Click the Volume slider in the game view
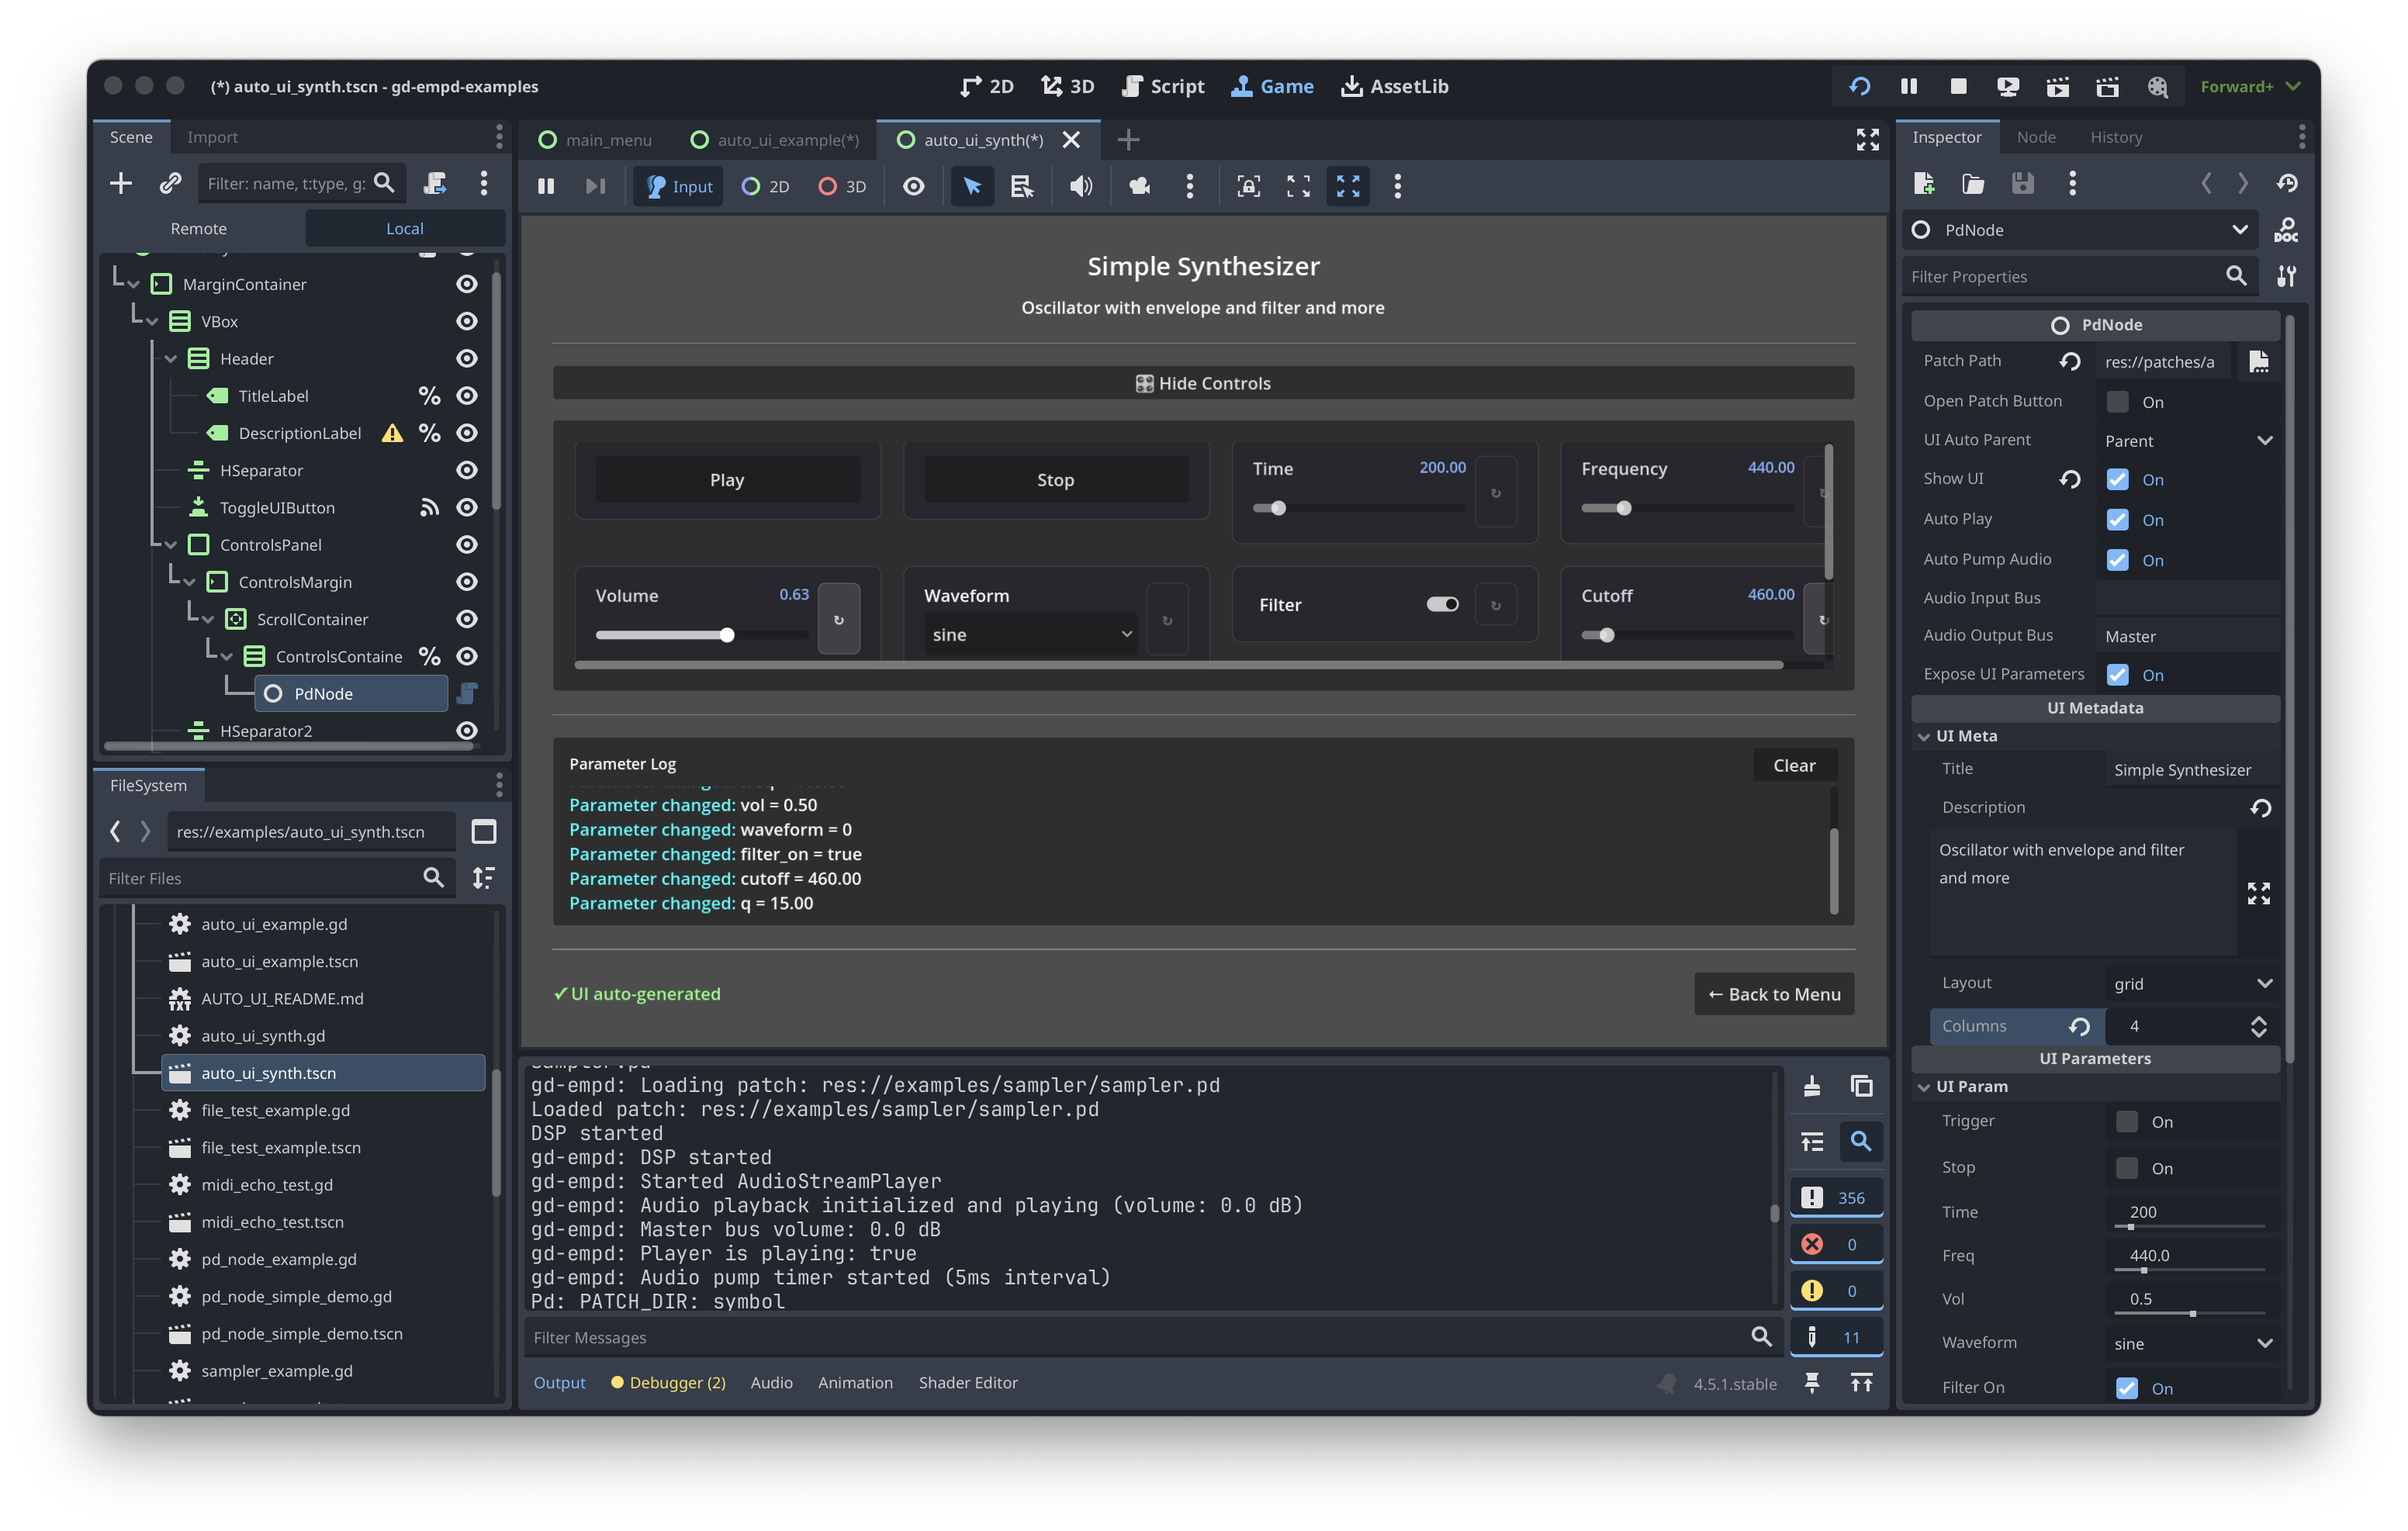This screenshot has height=1531, width=2408. (x=700, y=635)
